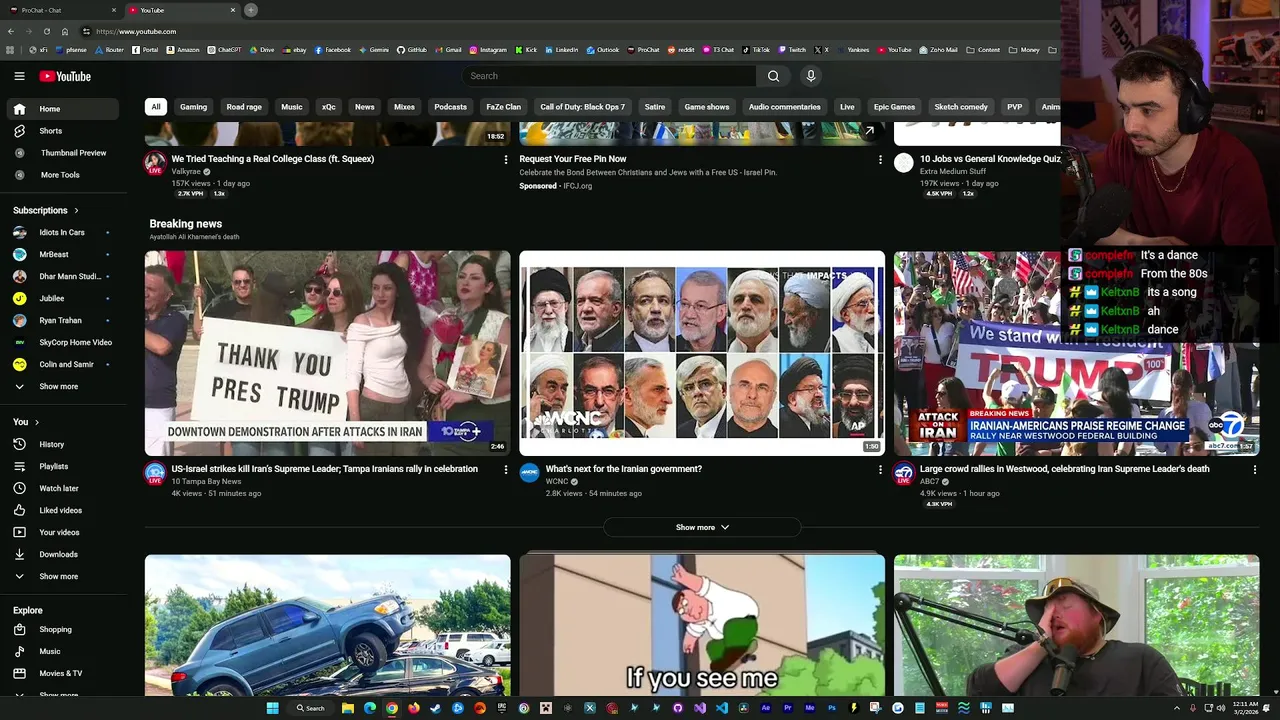Select the Call of Duty: Black Ops 7 chip

point(582,107)
